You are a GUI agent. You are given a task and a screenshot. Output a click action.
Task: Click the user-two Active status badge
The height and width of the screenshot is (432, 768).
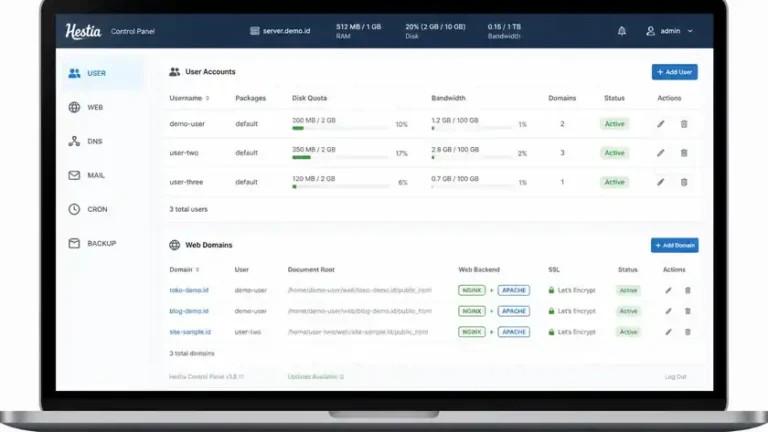point(614,153)
